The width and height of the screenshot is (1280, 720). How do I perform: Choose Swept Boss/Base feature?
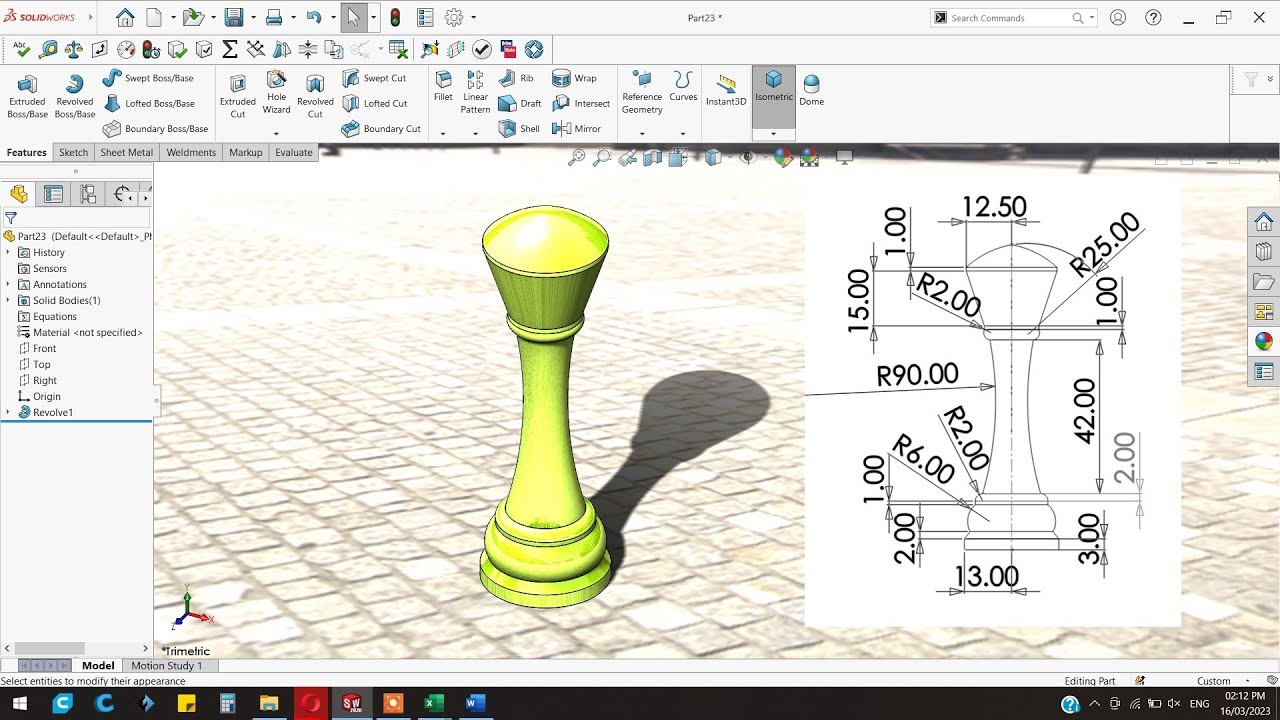[148, 78]
